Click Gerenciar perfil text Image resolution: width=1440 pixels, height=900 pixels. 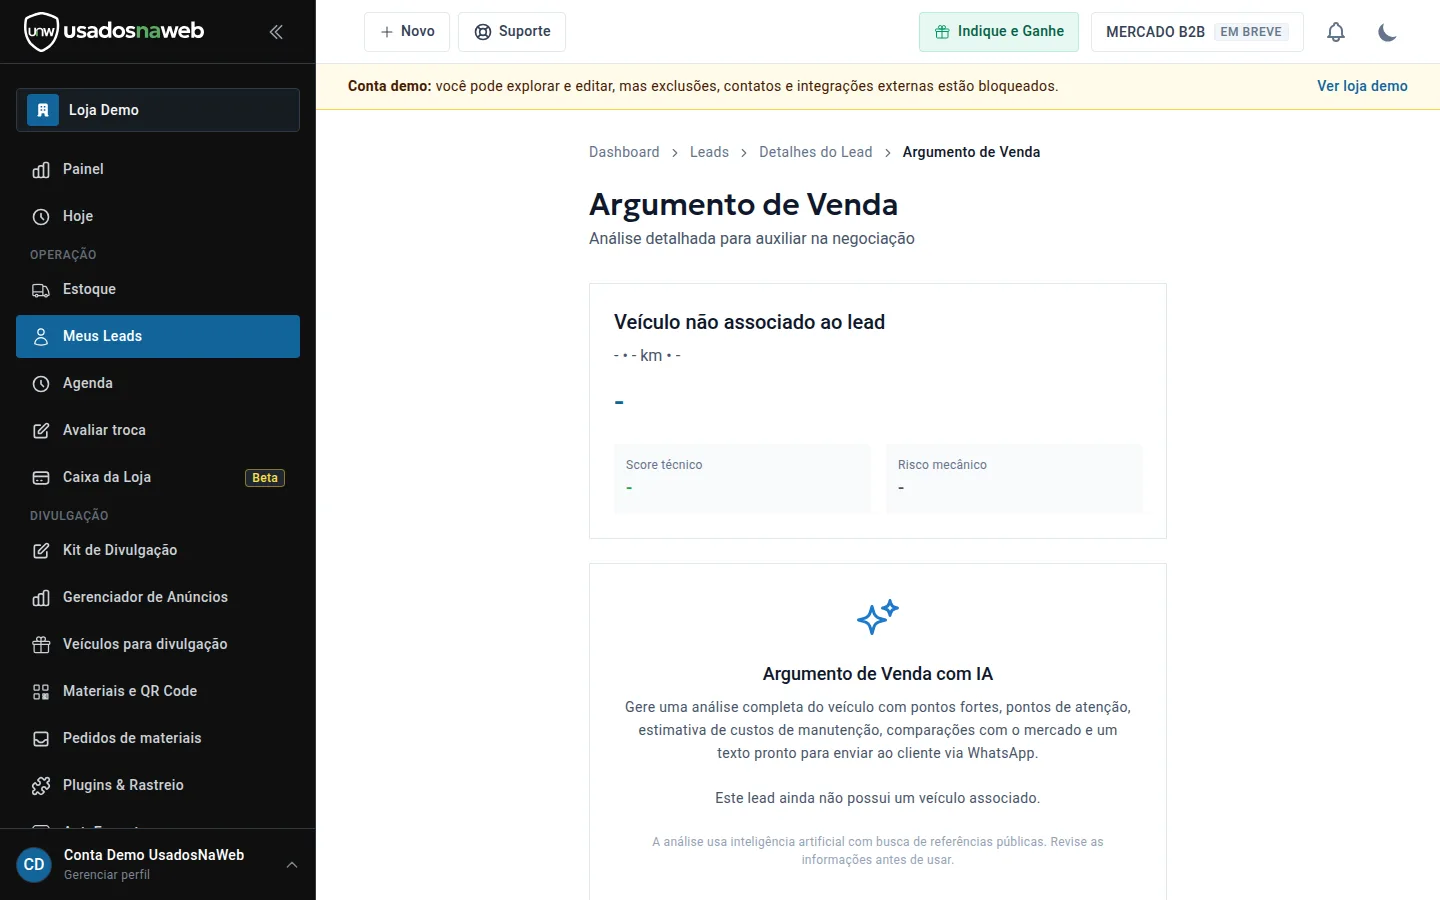click(x=107, y=875)
